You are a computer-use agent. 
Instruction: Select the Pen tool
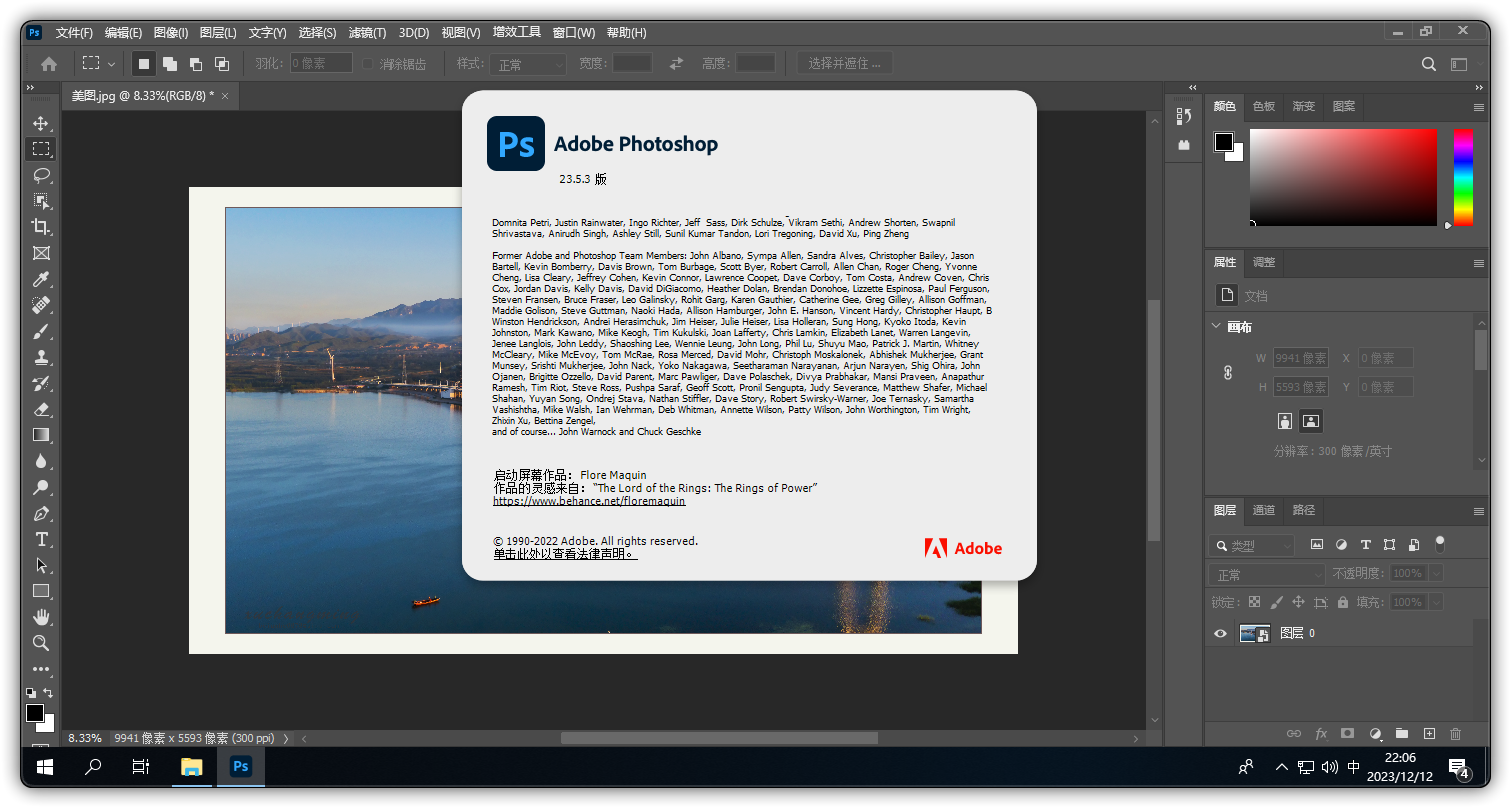coord(41,513)
